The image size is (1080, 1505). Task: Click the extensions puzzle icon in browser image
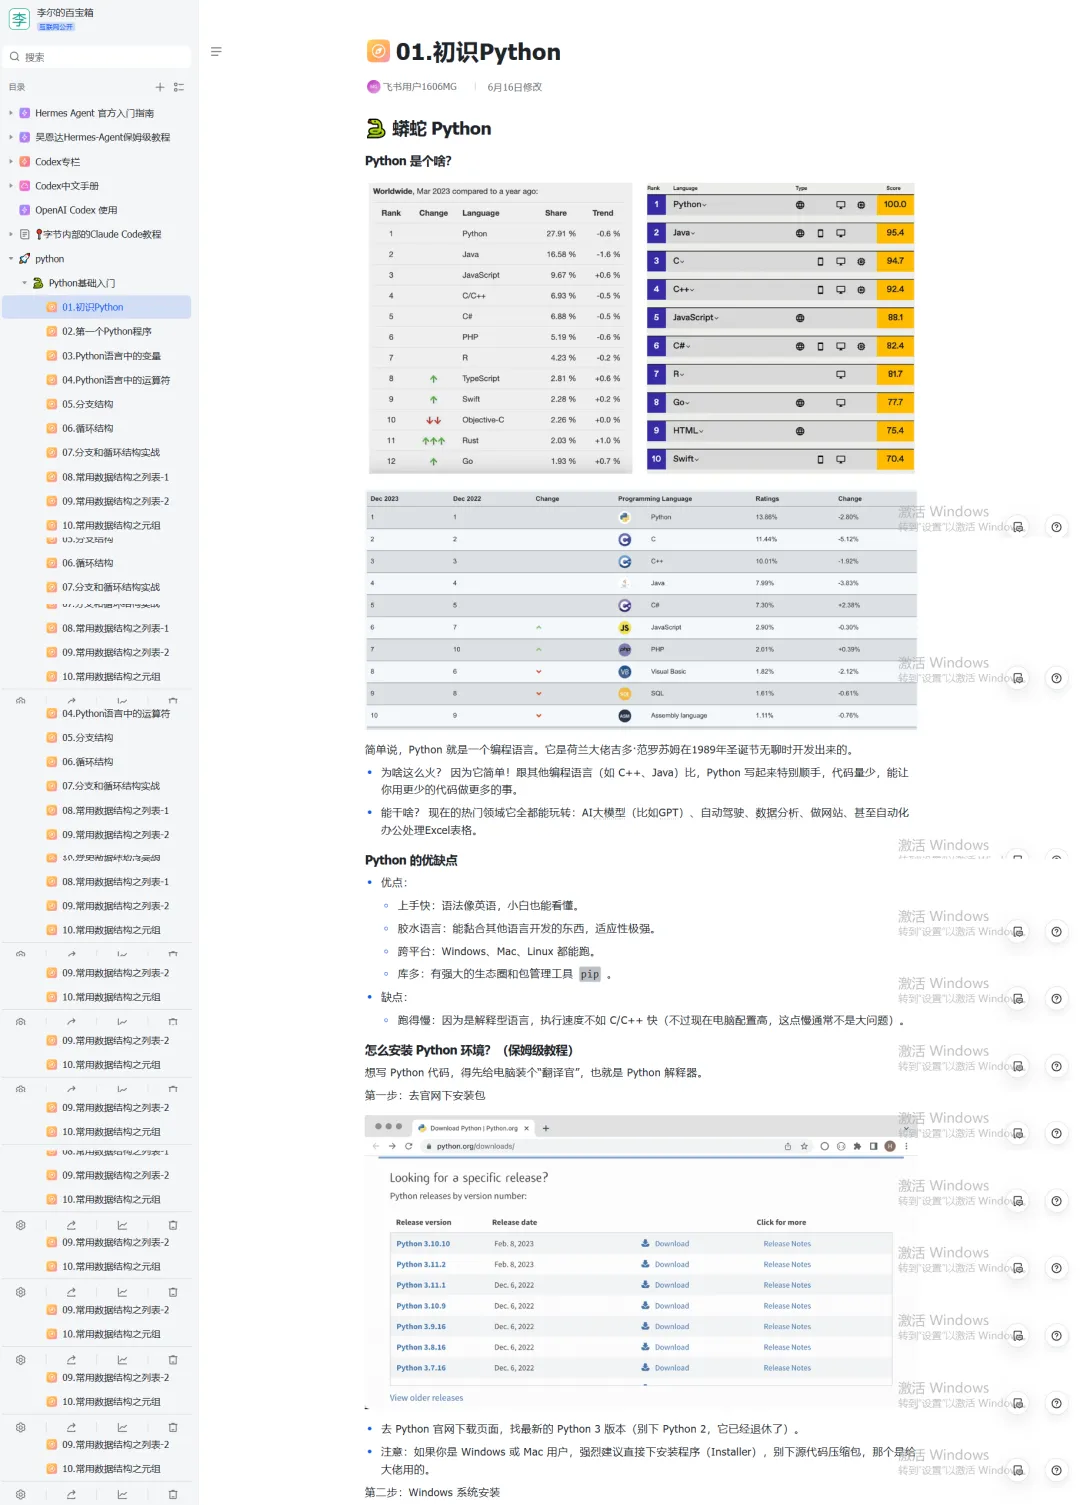tap(857, 1146)
